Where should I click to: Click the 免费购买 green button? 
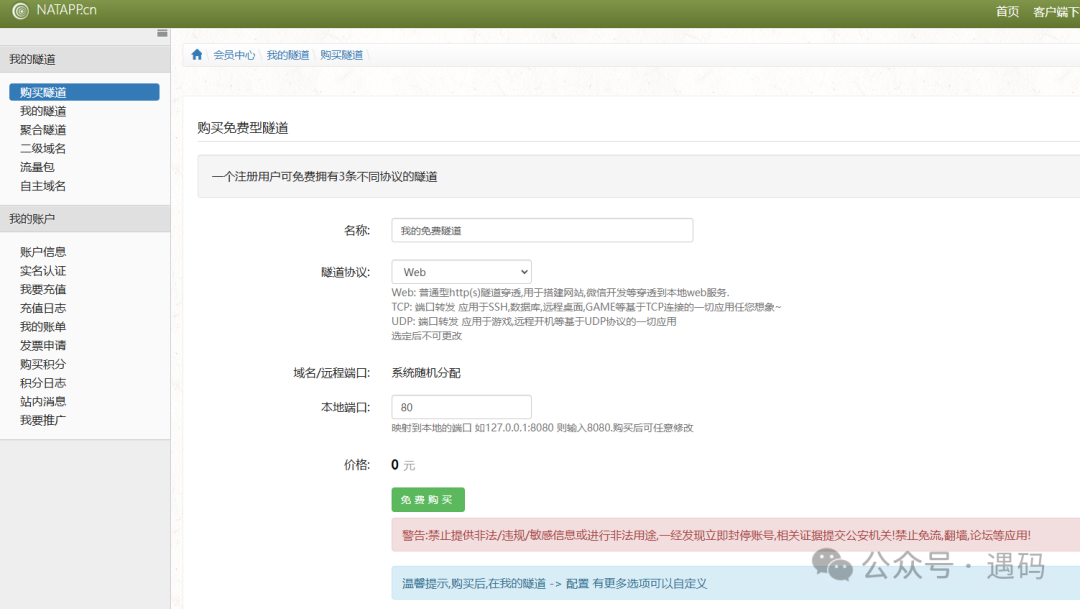point(427,500)
